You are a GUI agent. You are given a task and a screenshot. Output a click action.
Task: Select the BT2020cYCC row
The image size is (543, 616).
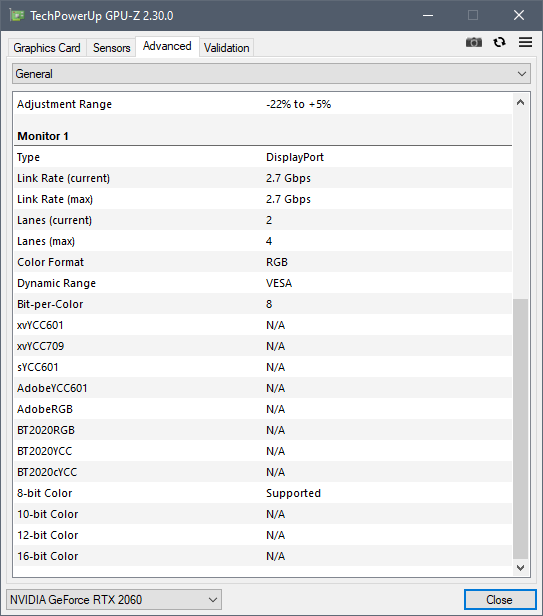(263, 472)
